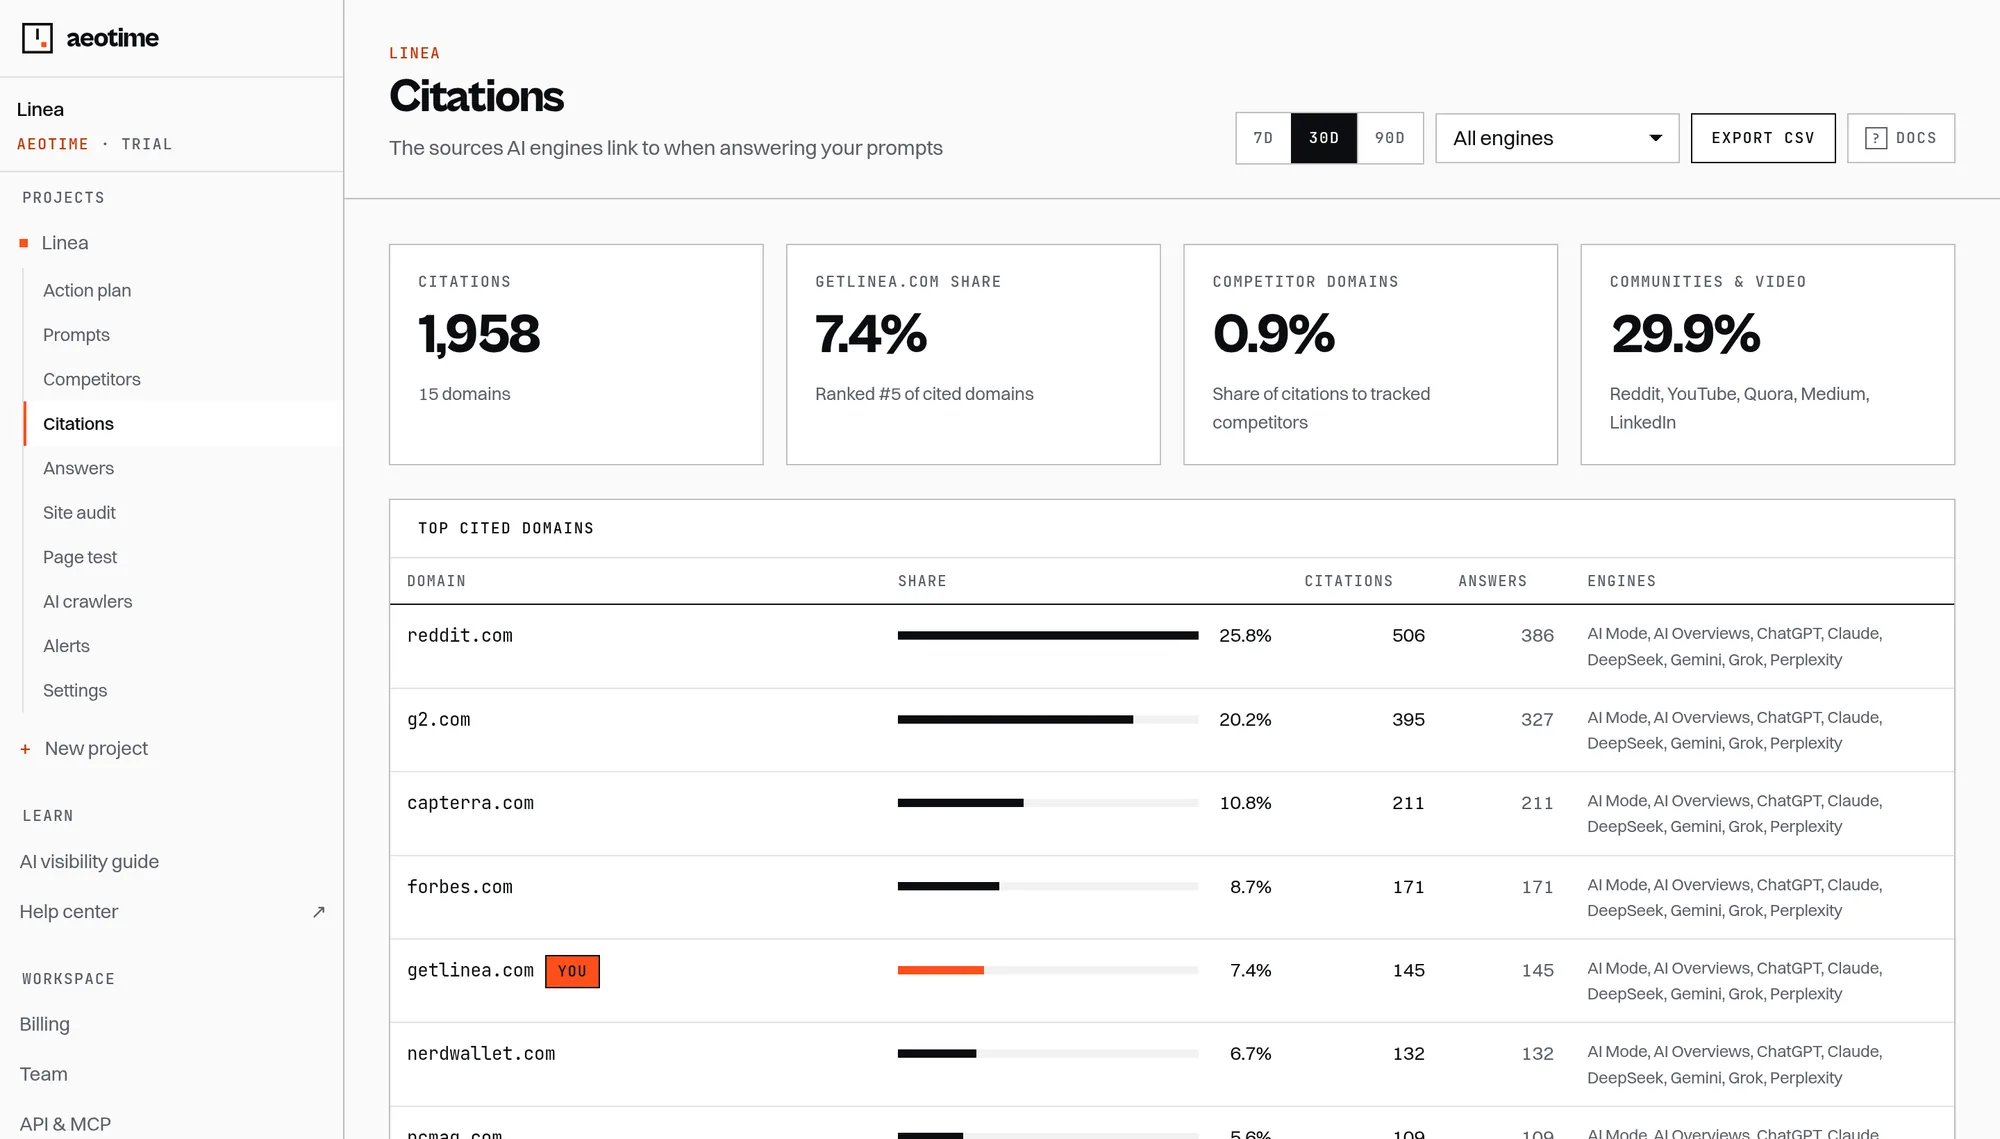Open the Competitors section
The width and height of the screenshot is (2000, 1139).
pyautogui.click(x=92, y=379)
